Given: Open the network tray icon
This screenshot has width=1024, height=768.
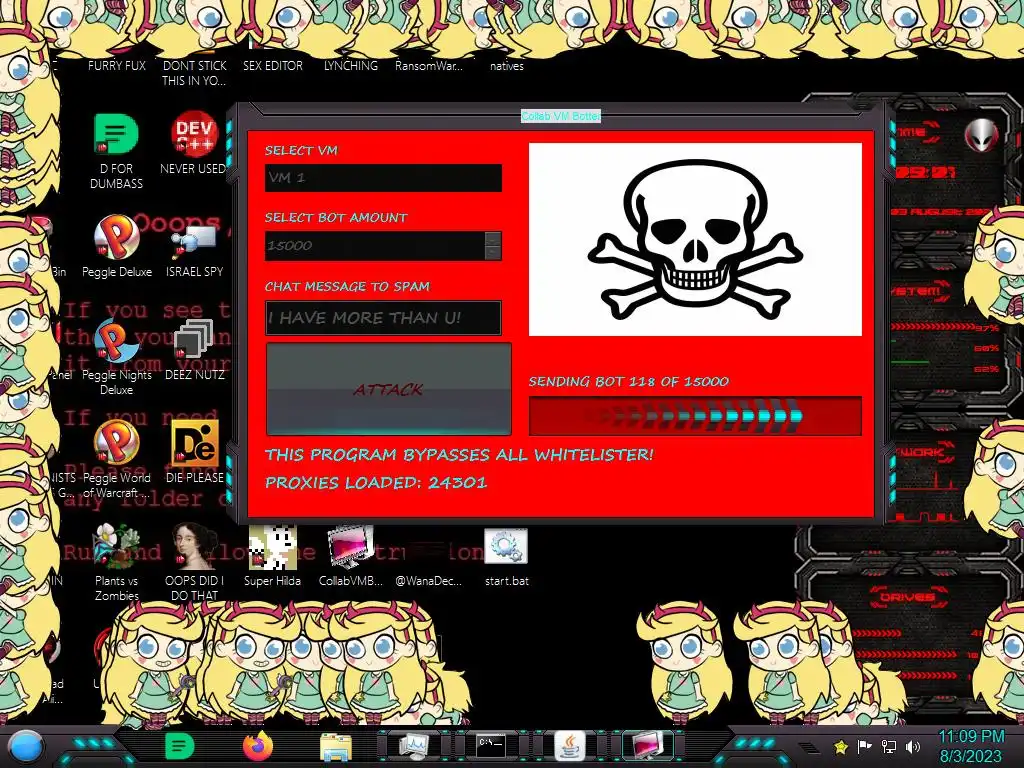Looking at the screenshot, I should (x=889, y=746).
